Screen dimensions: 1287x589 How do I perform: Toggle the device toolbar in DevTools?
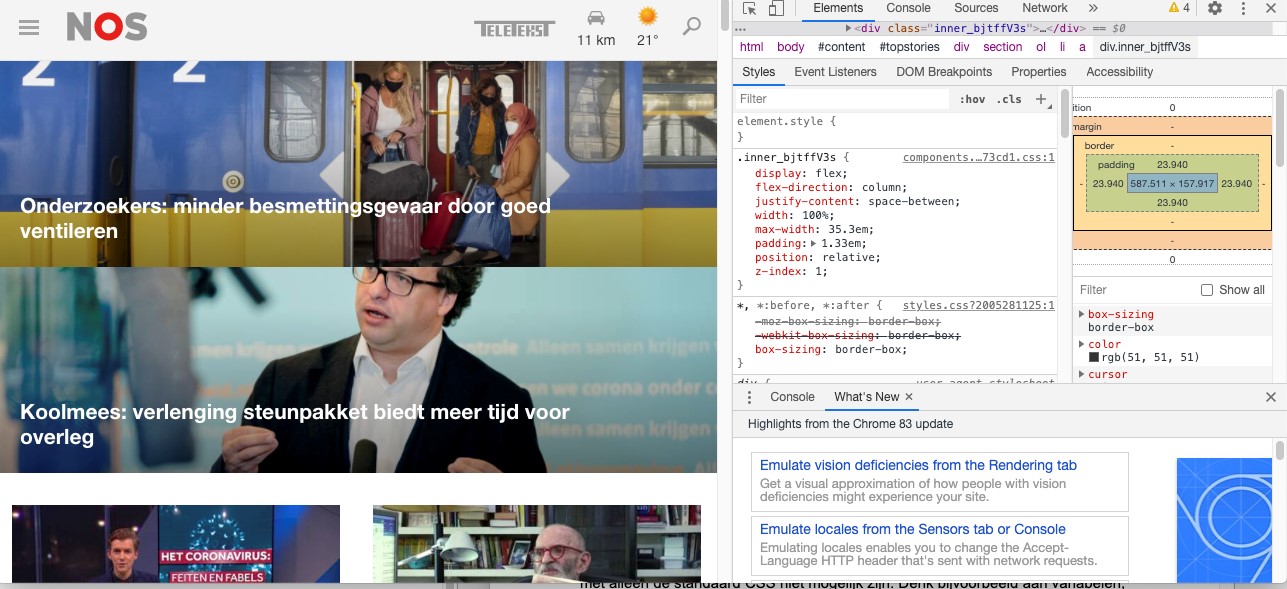click(776, 8)
